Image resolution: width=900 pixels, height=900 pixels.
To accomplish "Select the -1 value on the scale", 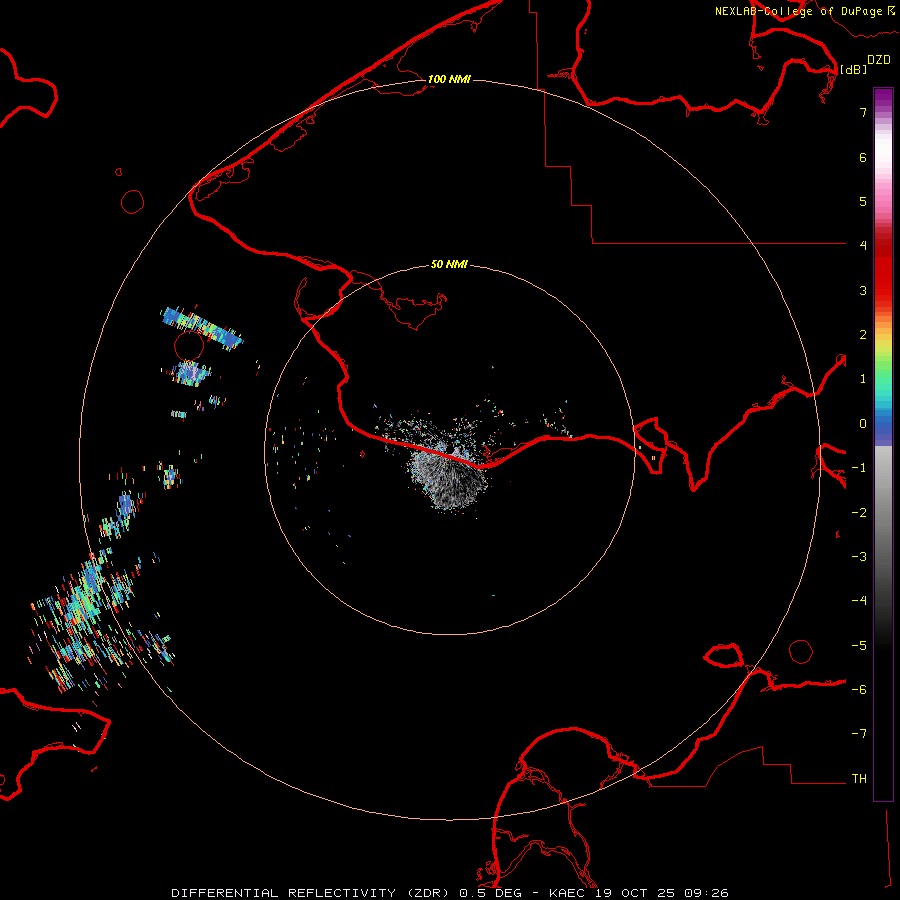I will coord(859,468).
